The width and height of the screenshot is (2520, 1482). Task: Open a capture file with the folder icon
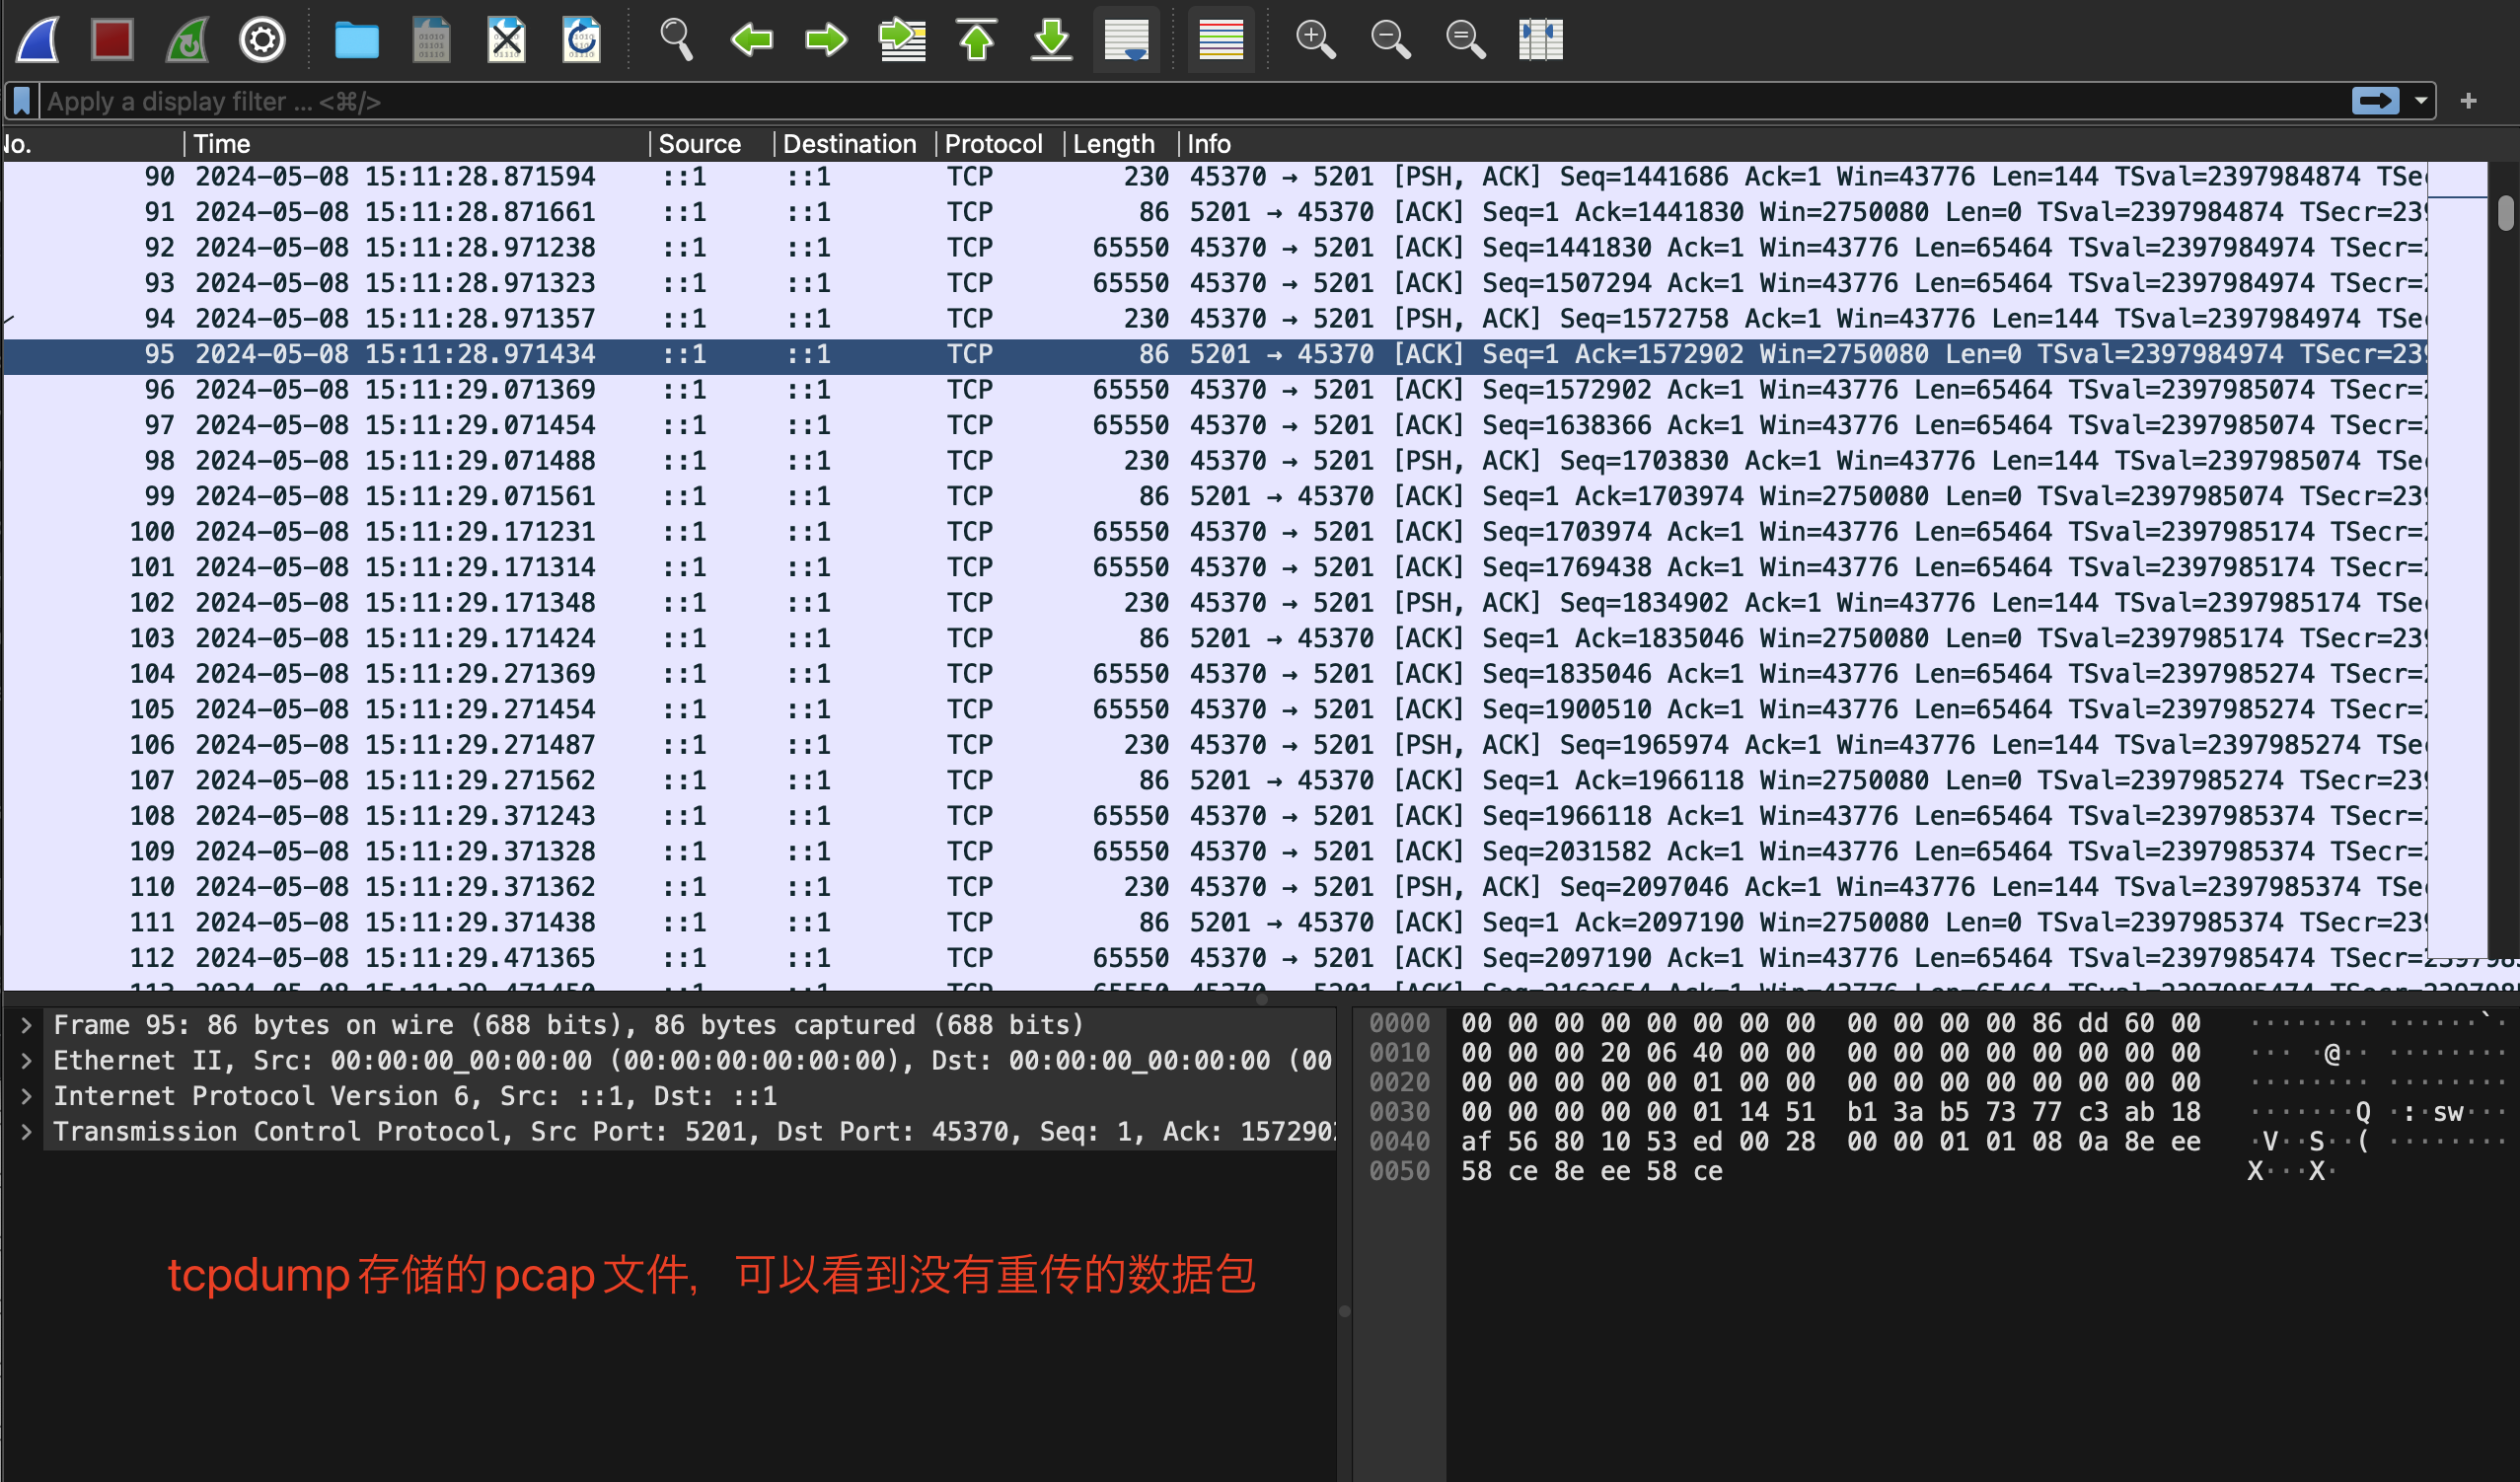point(356,40)
